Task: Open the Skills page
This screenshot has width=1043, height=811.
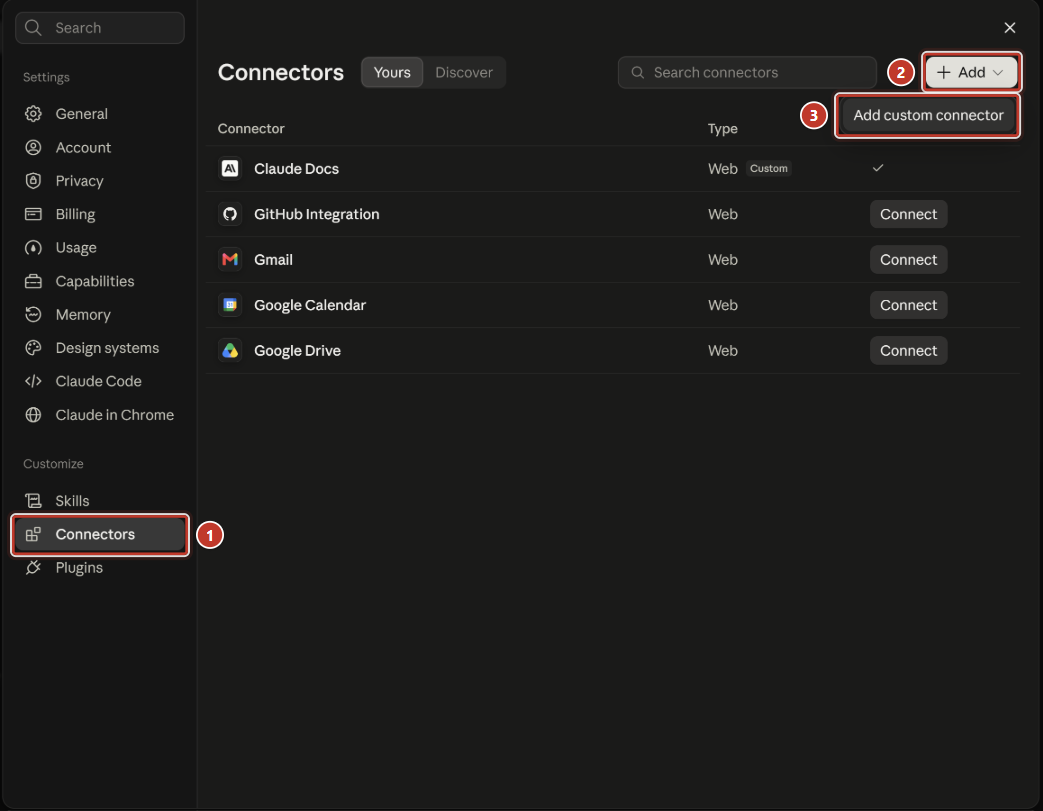Action: [x=100, y=500]
